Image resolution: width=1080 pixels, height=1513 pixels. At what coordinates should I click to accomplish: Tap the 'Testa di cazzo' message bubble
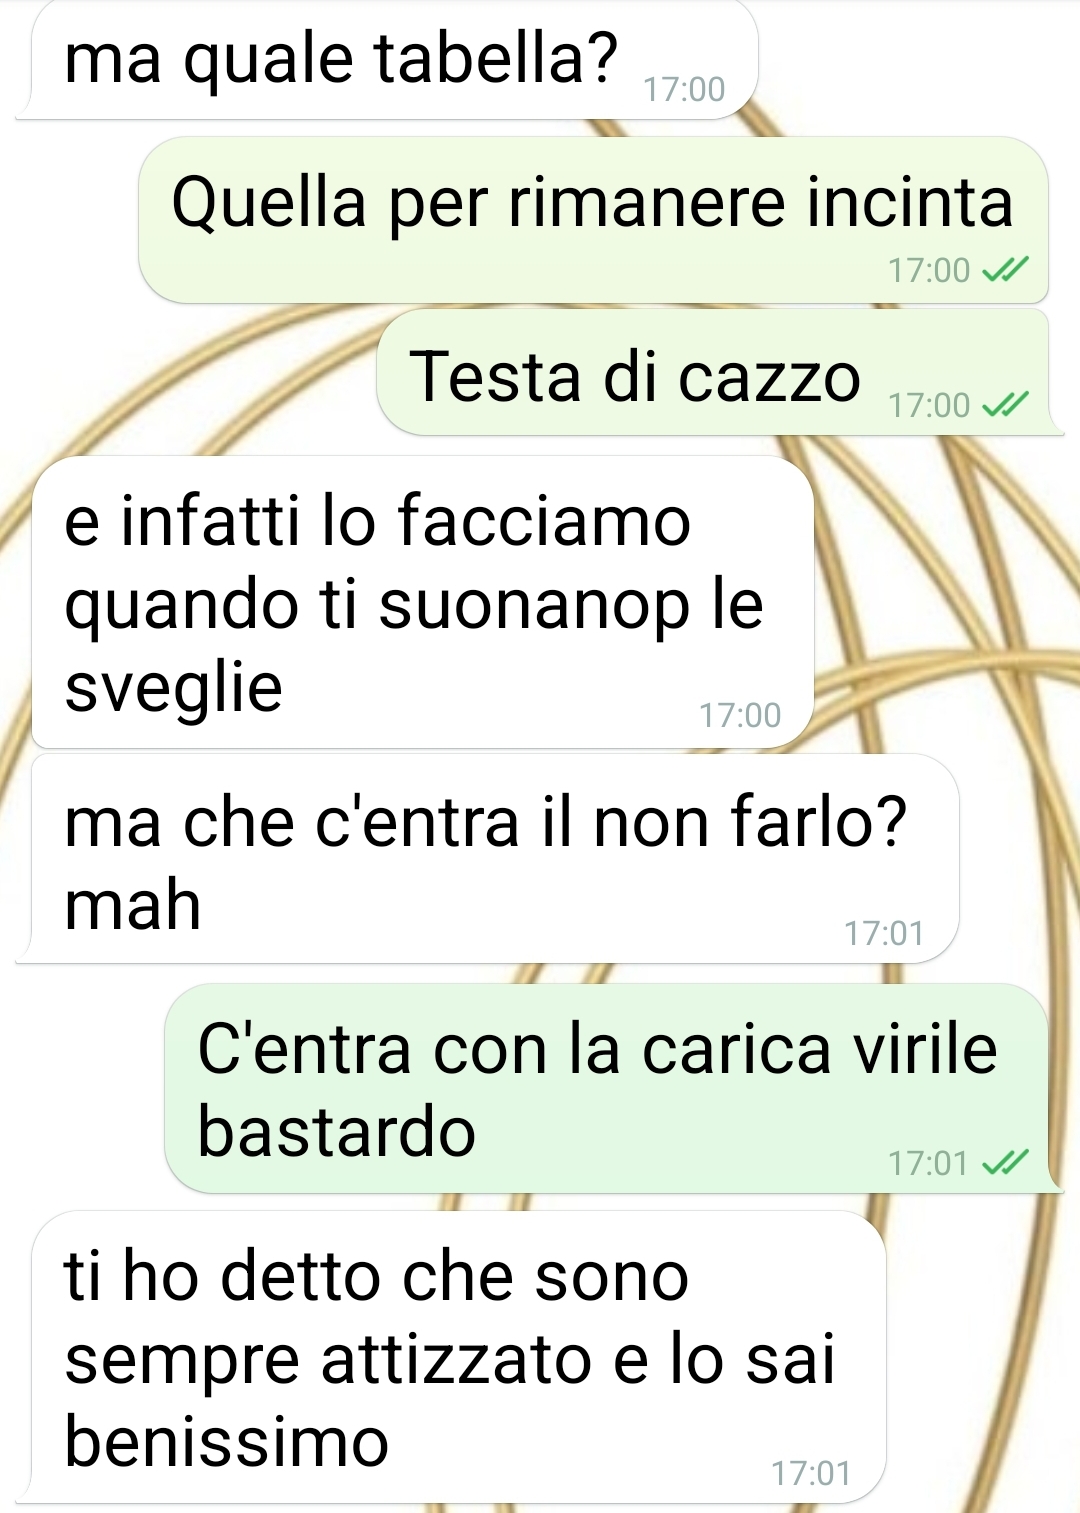[x=715, y=373]
